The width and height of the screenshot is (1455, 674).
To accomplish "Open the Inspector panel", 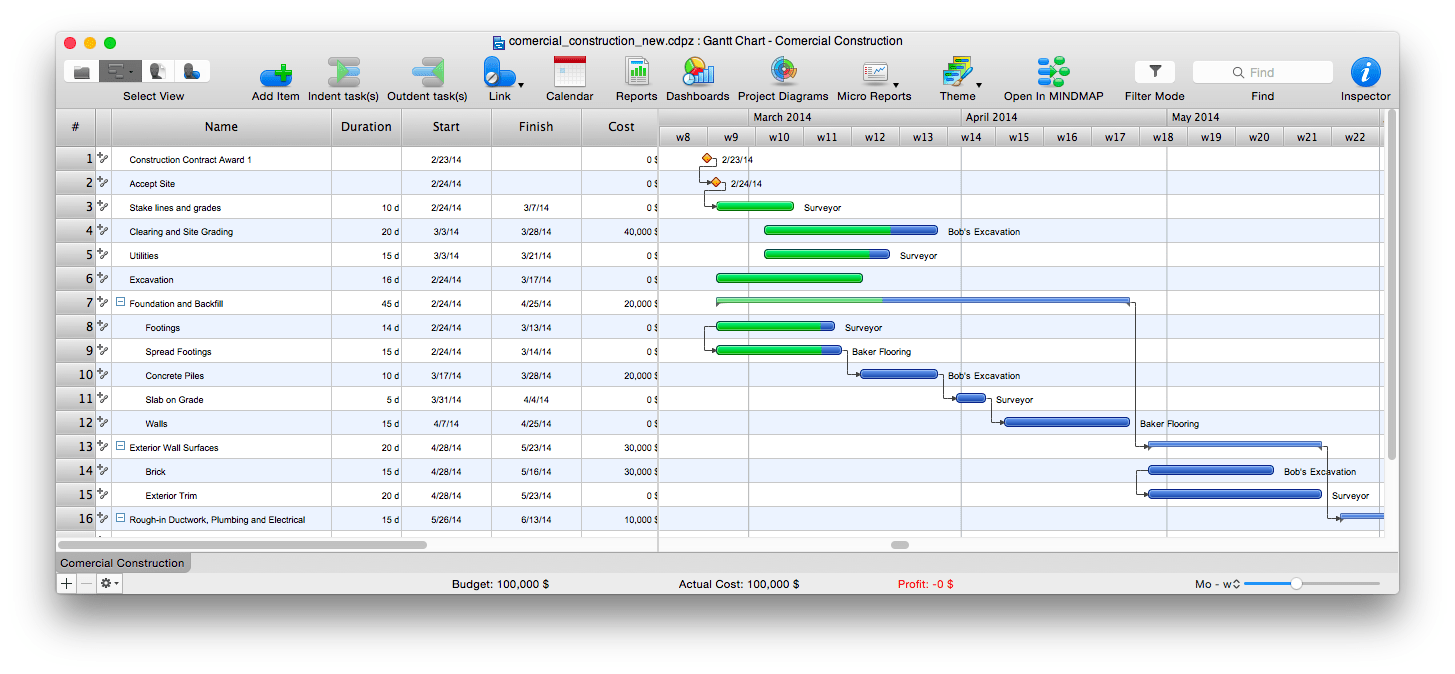I will coord(1365,73).
